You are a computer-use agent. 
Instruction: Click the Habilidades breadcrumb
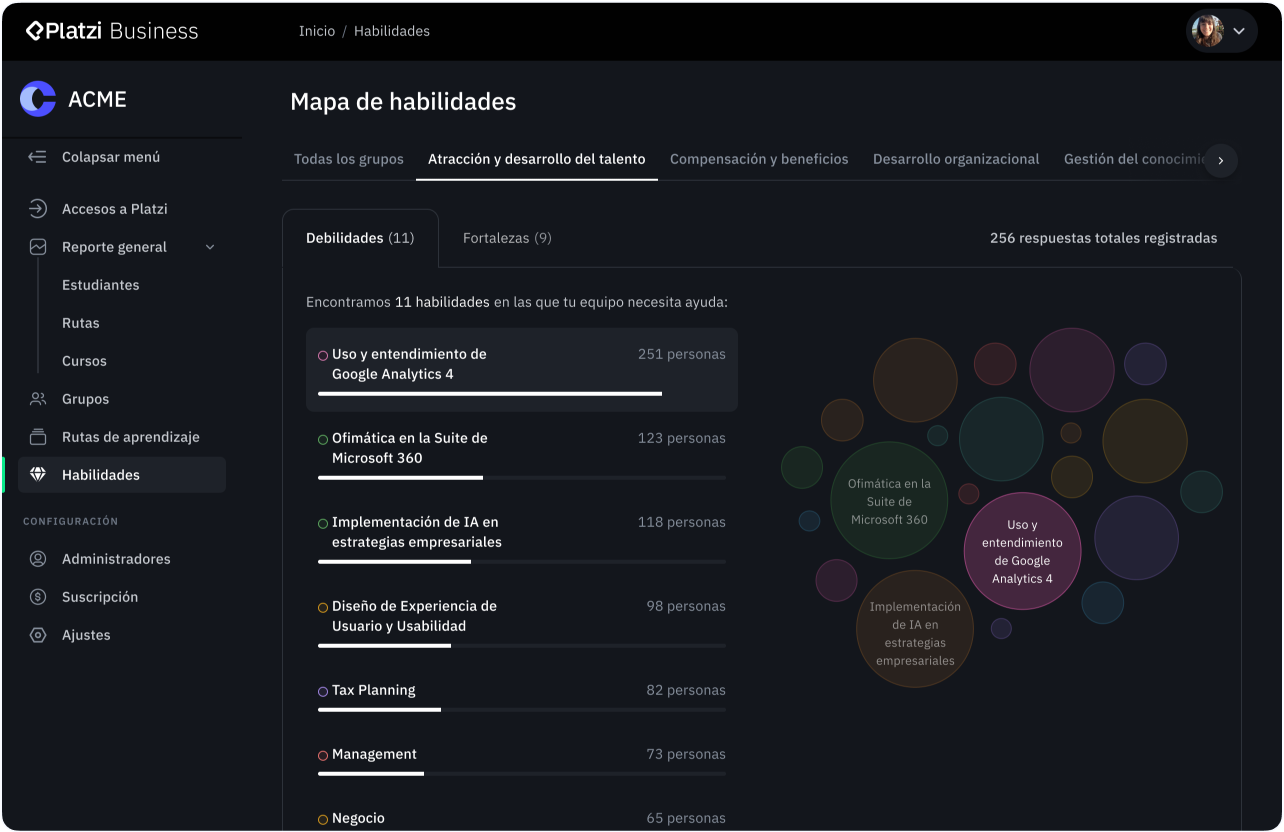(392, 31)
